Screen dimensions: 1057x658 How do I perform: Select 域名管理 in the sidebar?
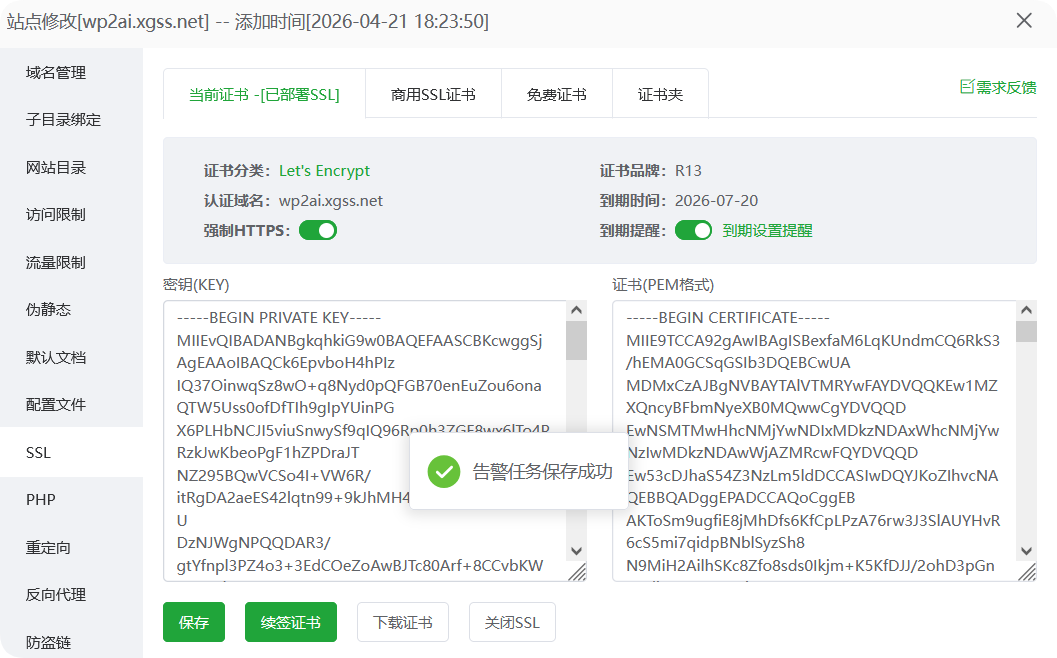pos(58,72)
